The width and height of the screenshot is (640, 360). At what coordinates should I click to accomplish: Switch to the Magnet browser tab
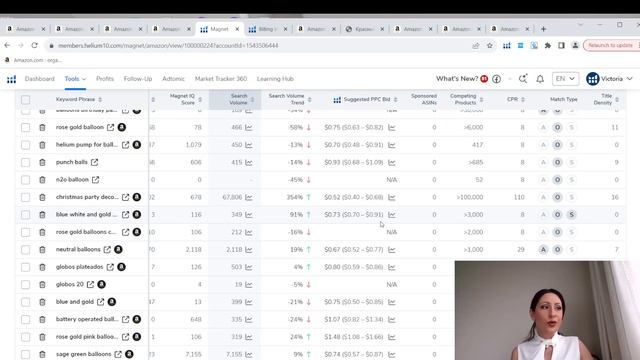click(220, 29)
